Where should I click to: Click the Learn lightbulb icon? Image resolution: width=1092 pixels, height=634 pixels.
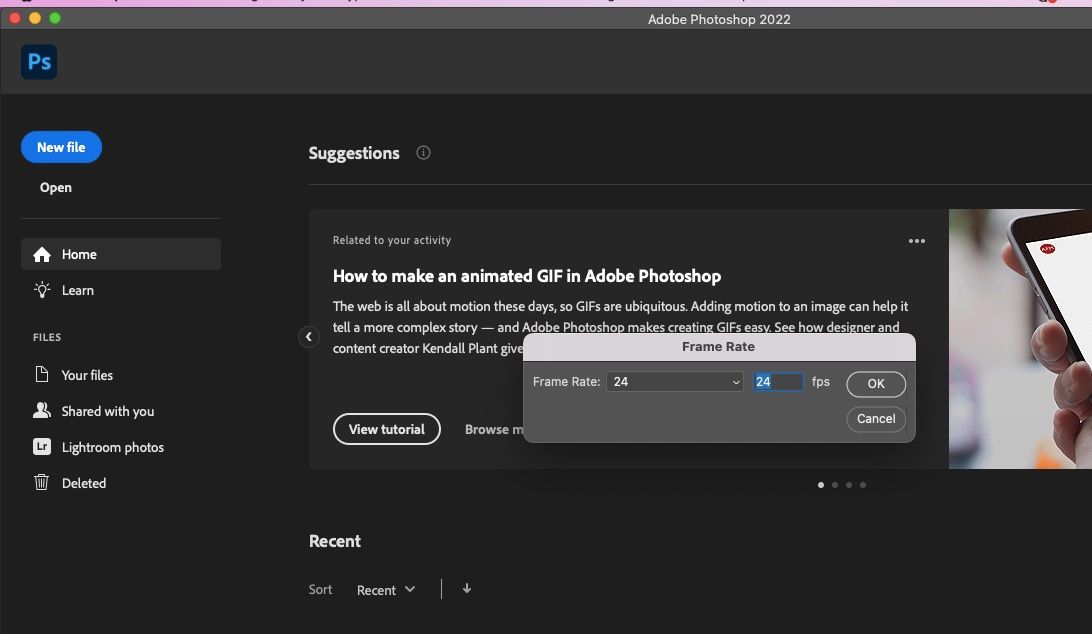pos(42,290)
